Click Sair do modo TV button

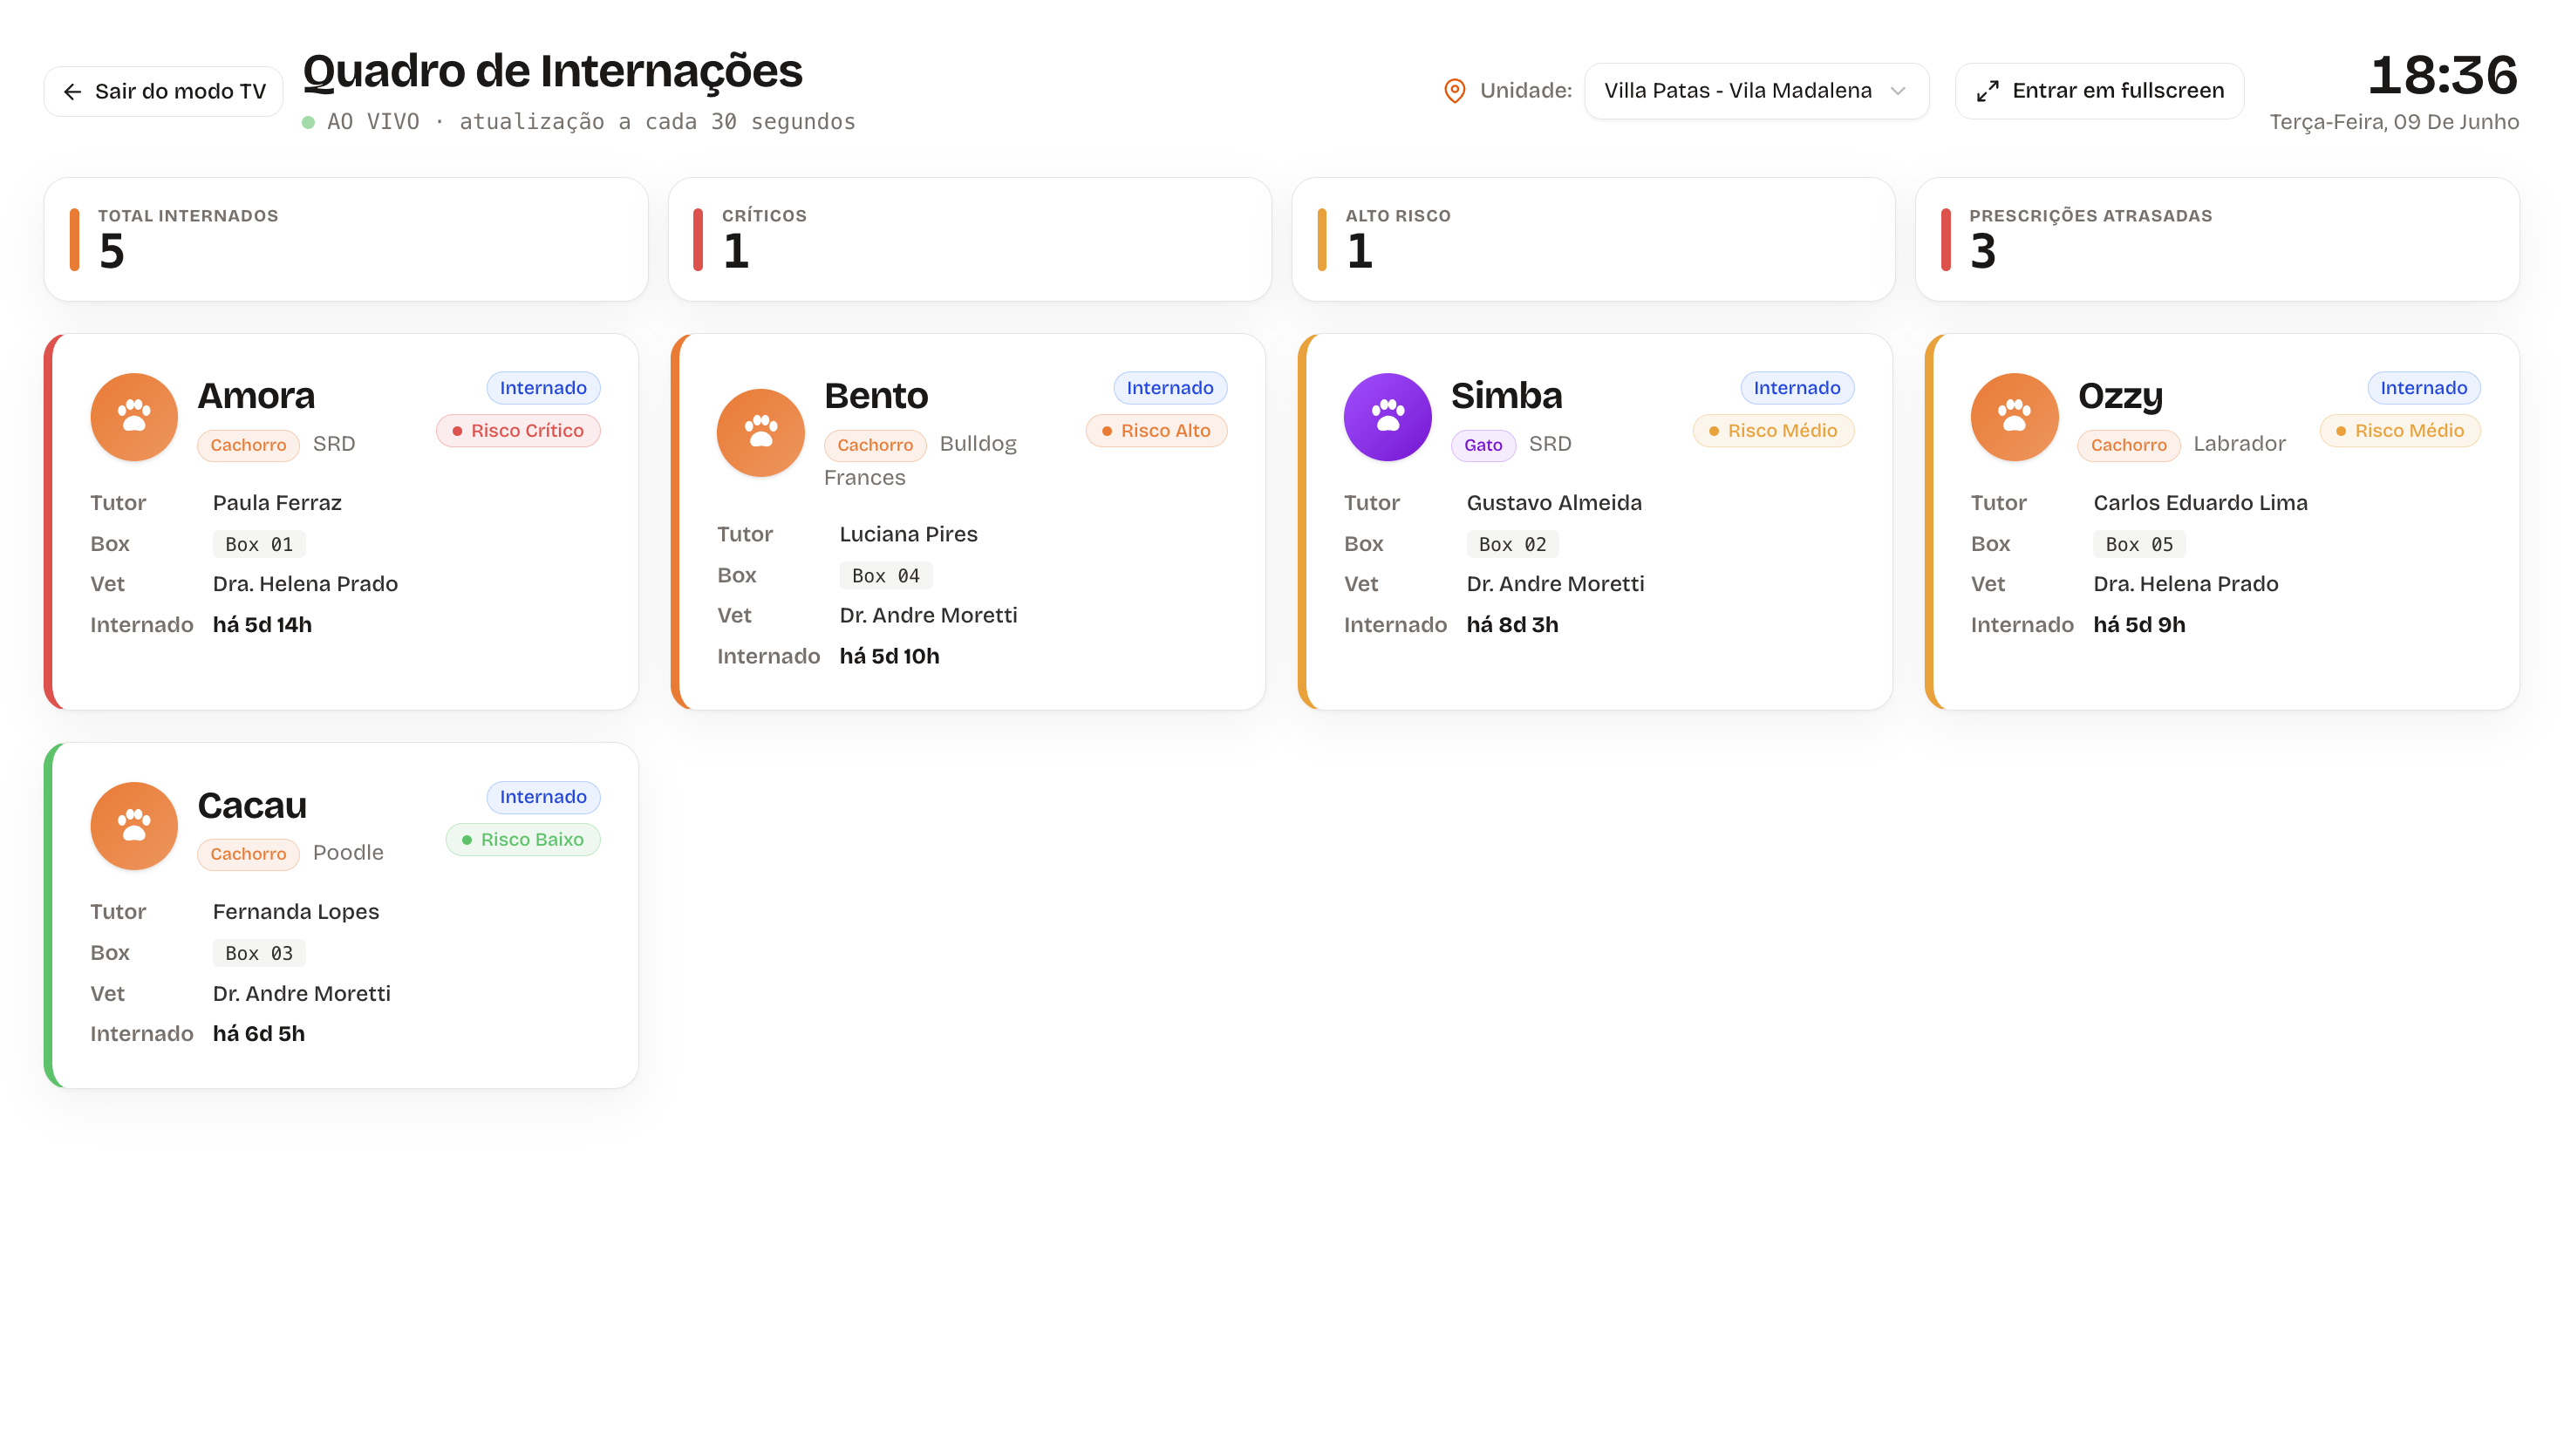pyautogui.click(x=163, y=92)
